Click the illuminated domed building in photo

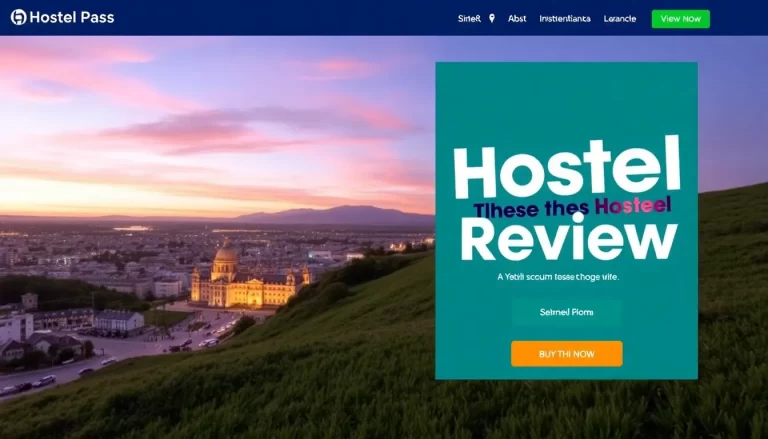(x=250, y=277)
